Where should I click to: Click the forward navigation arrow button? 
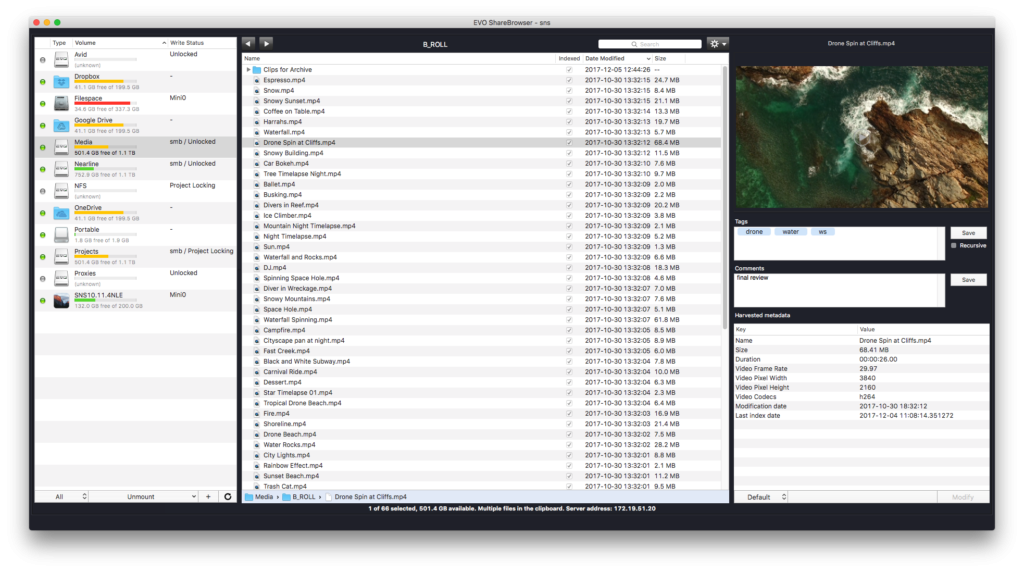pyautogui.click(x=266, y=43)
